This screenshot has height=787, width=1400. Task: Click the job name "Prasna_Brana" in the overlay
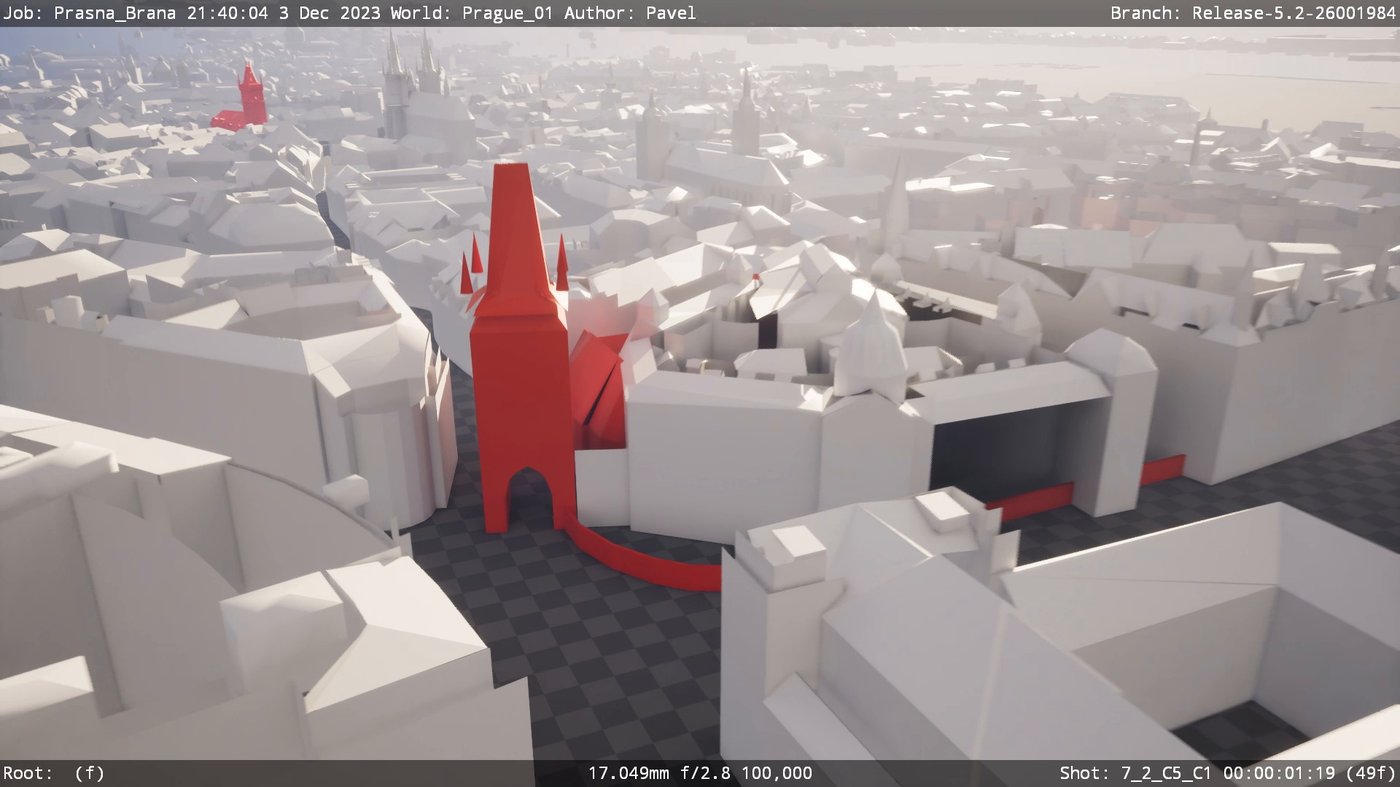[115, 13]
